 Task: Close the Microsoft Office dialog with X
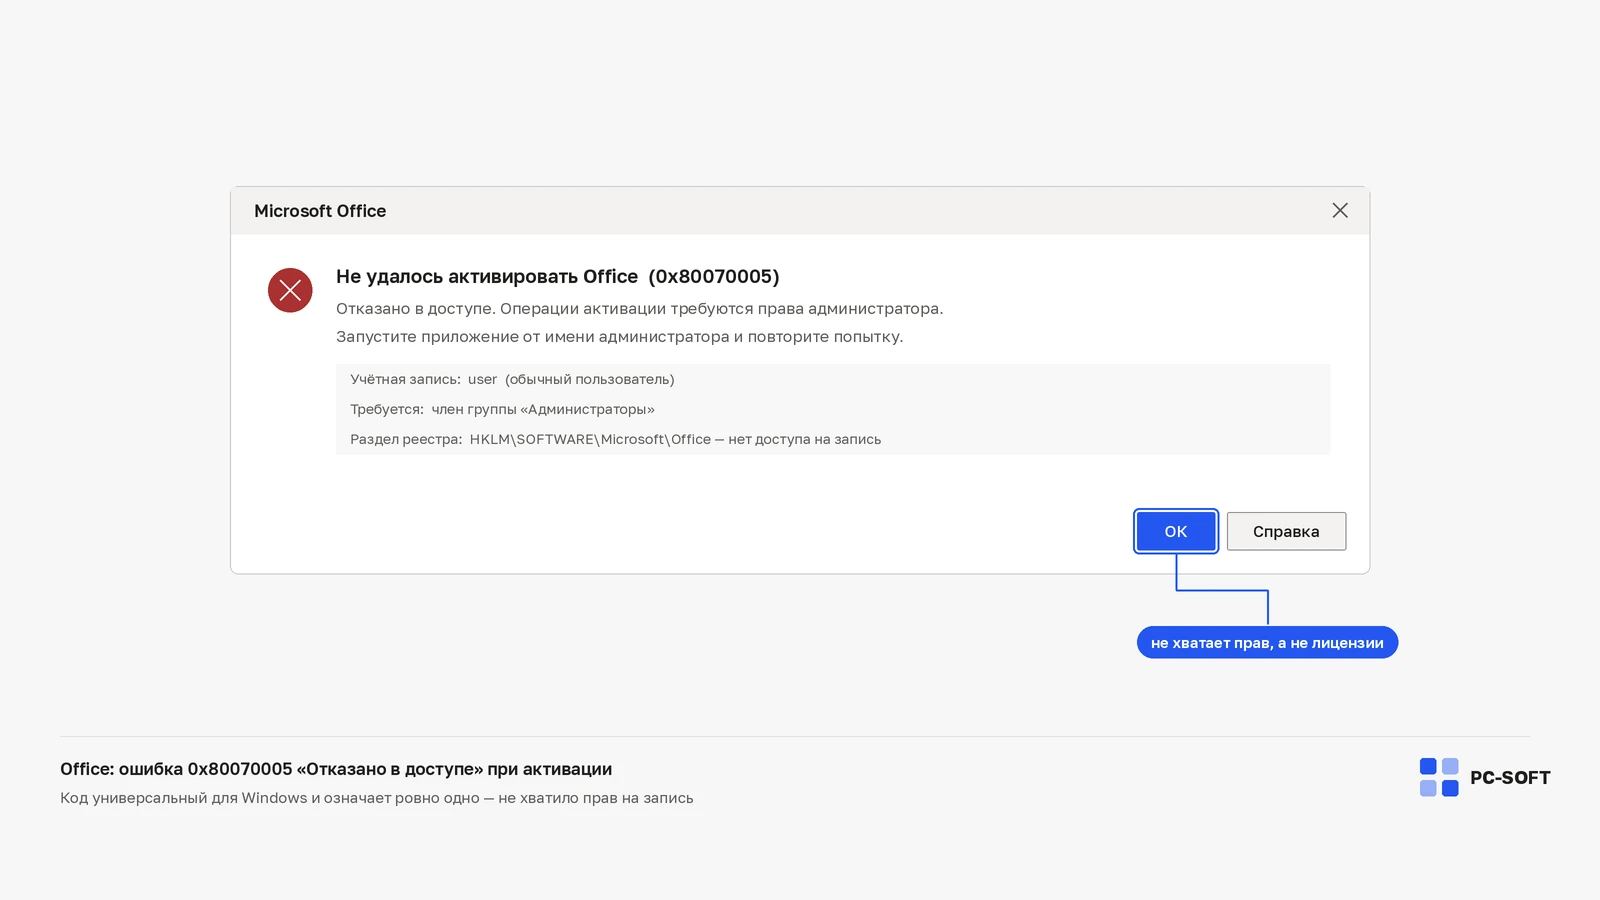(x=1340, y=210)
